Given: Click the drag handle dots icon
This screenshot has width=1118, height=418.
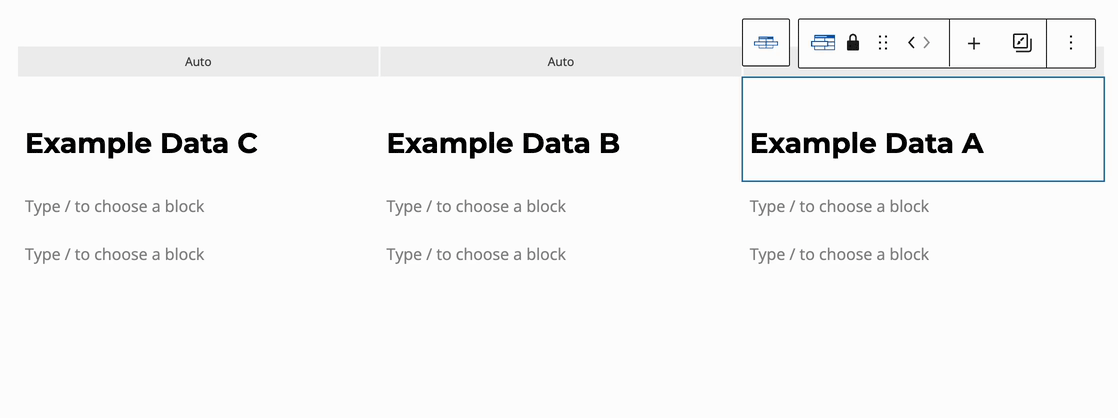Looking at the screenshot, I should [883, 43].
